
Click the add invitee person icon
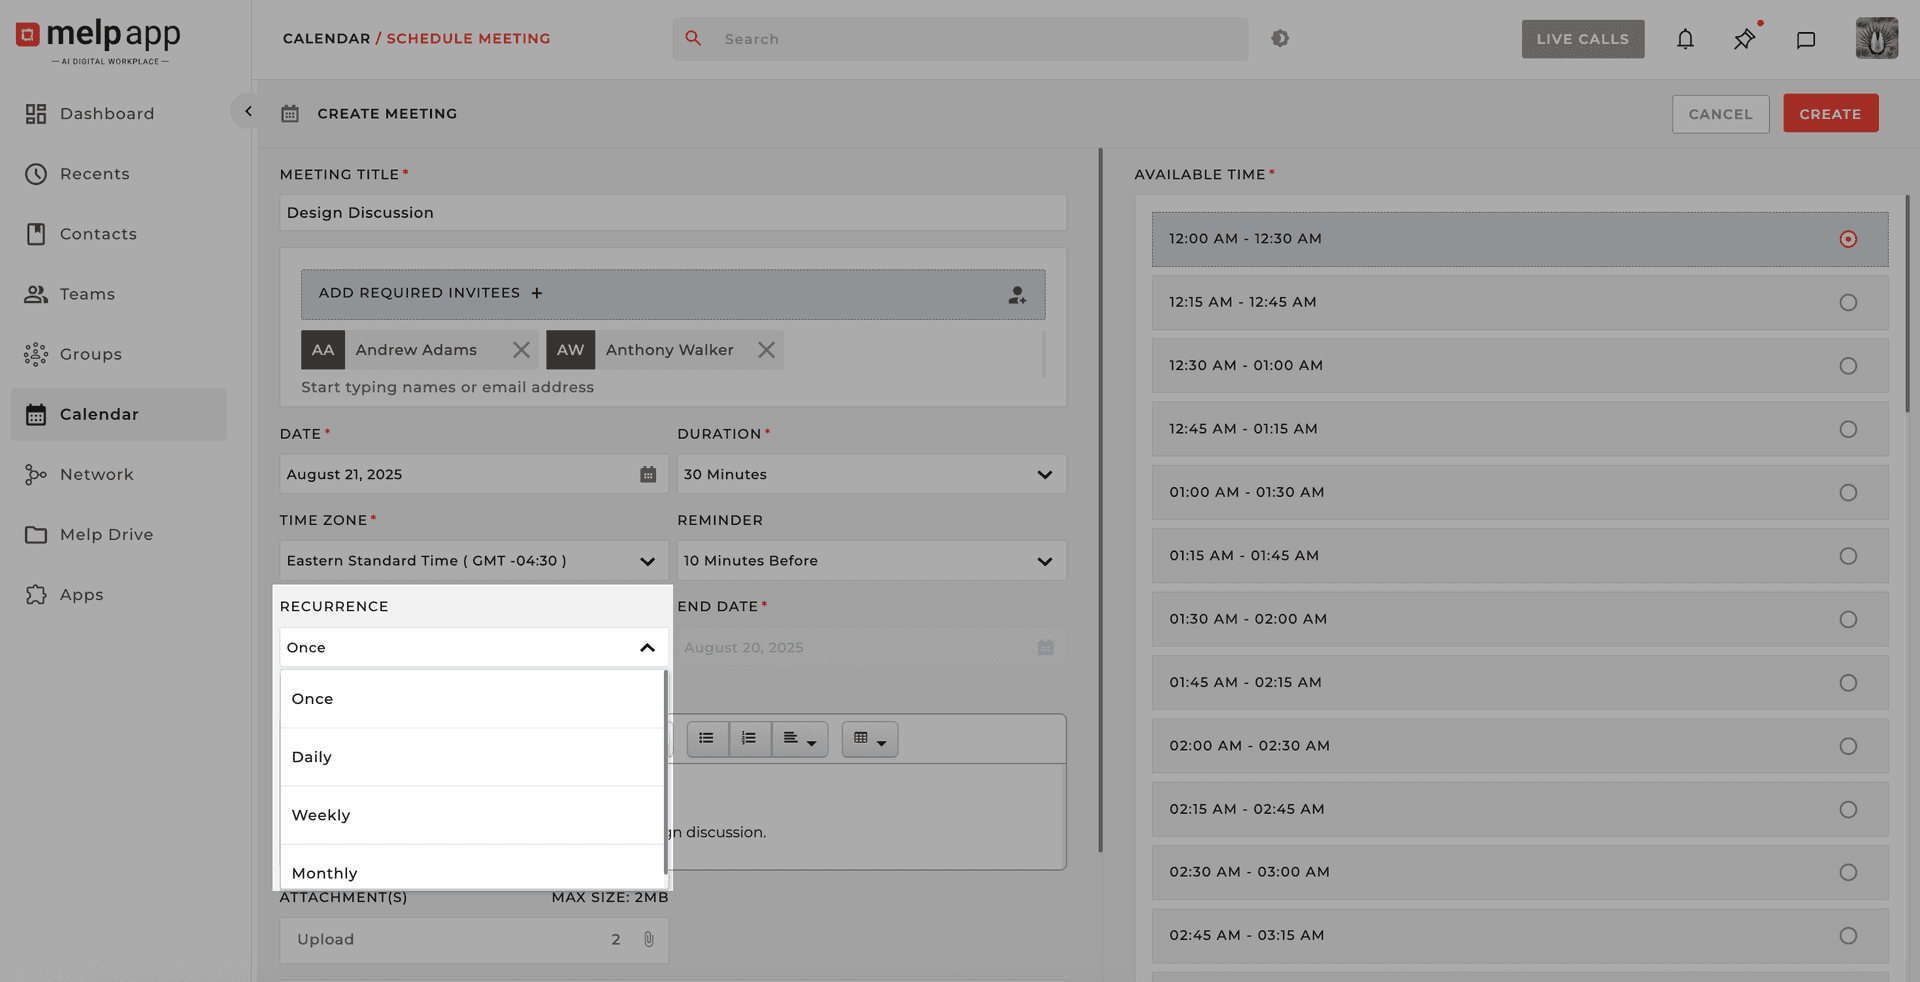(x=1016, y=295)
